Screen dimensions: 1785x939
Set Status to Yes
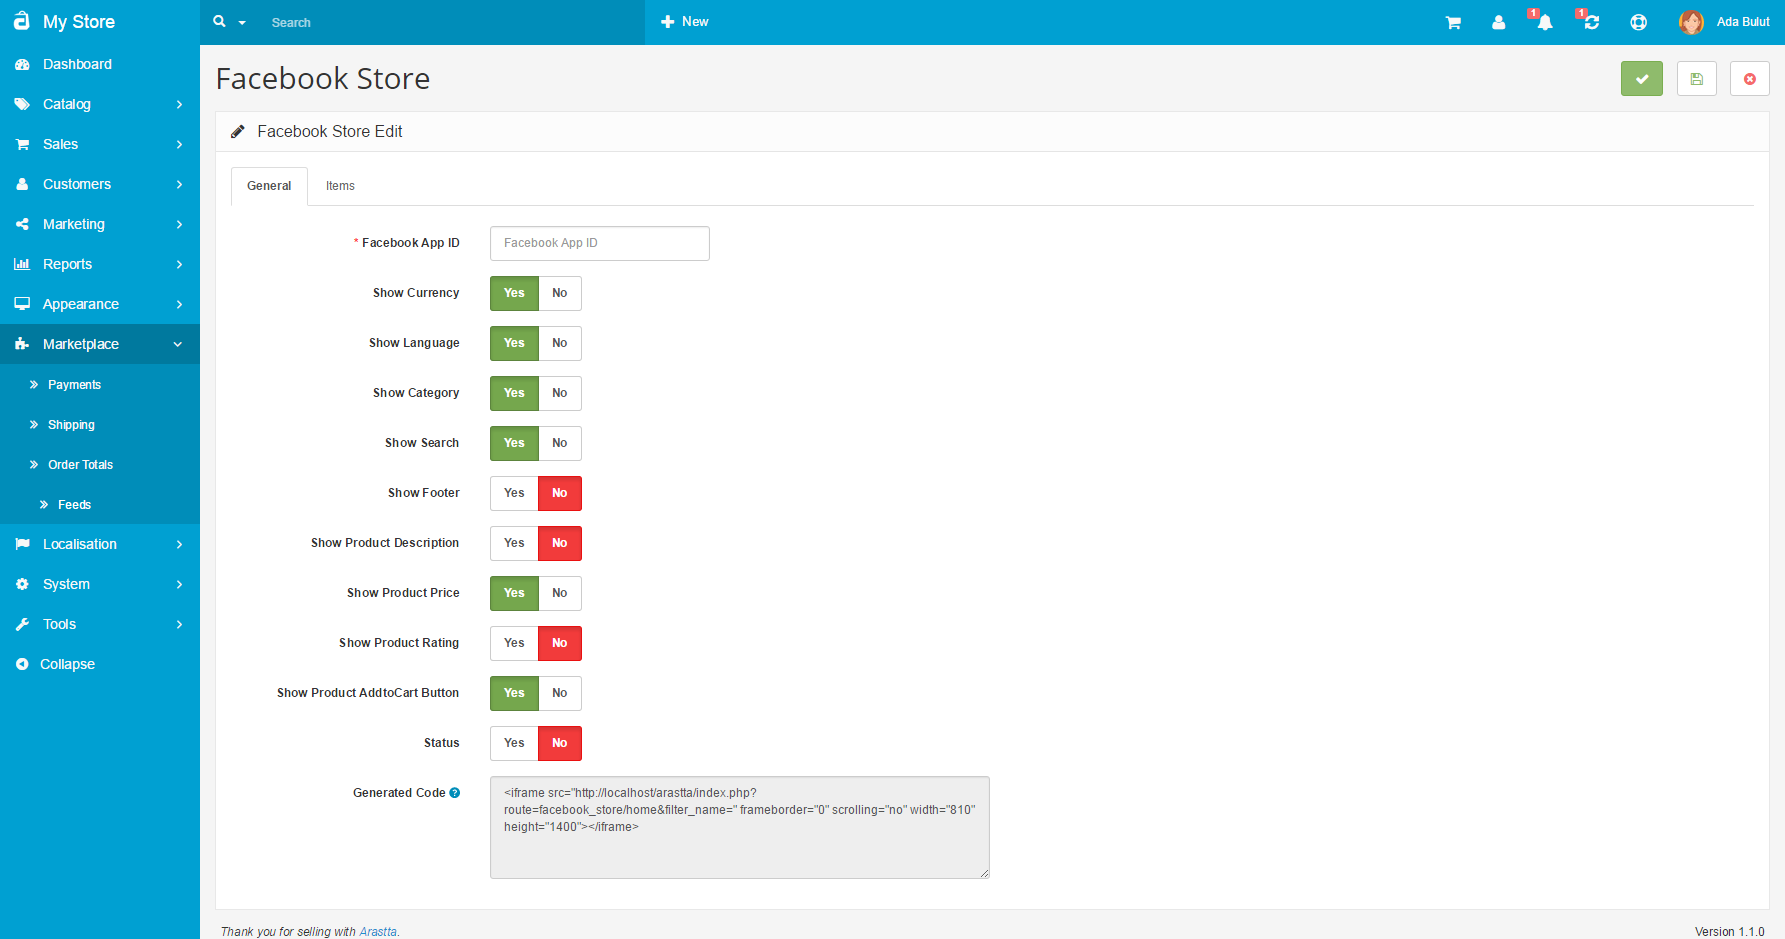coord(514,743)
